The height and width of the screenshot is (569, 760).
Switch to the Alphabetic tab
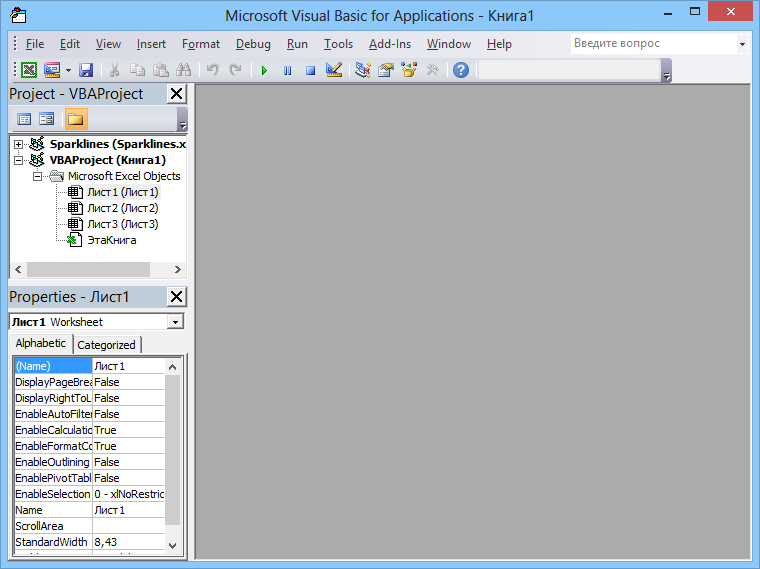pyautogui.click(x=41, y=343)
